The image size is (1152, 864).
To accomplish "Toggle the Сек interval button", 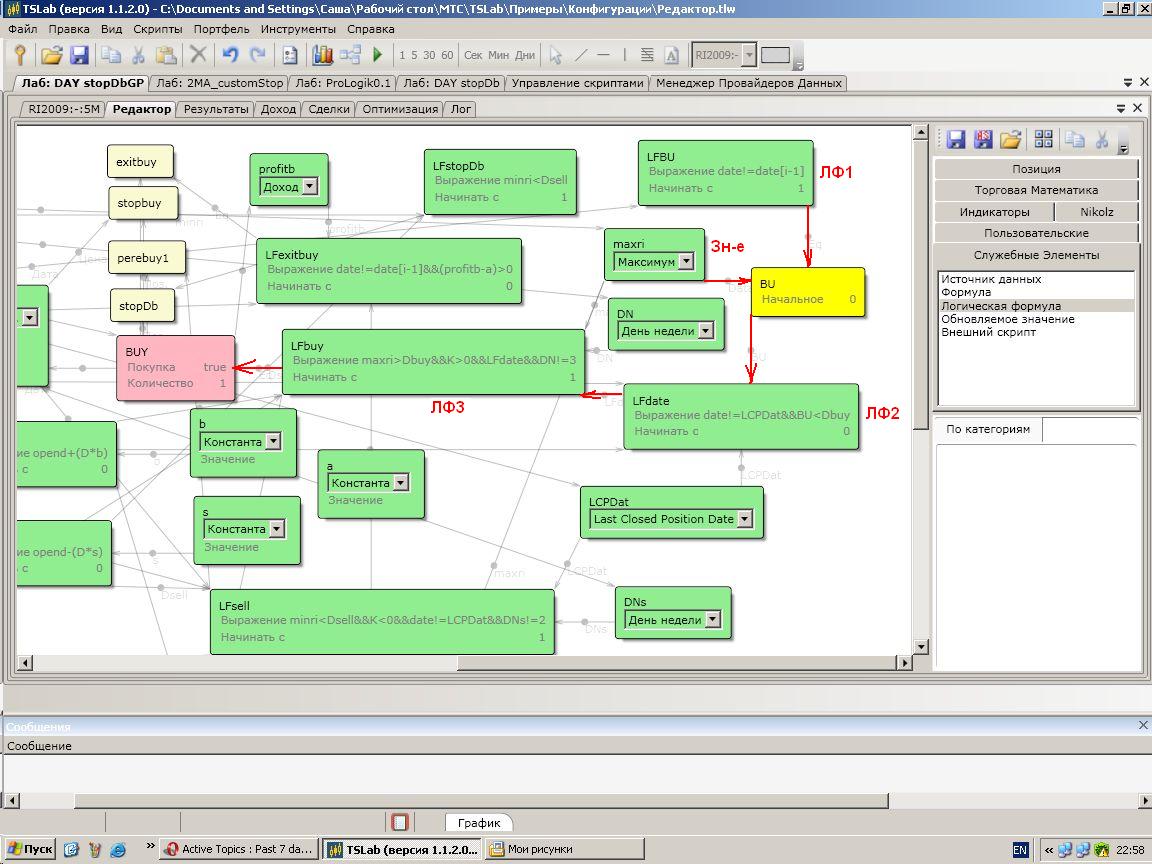I will coord(473,55).
